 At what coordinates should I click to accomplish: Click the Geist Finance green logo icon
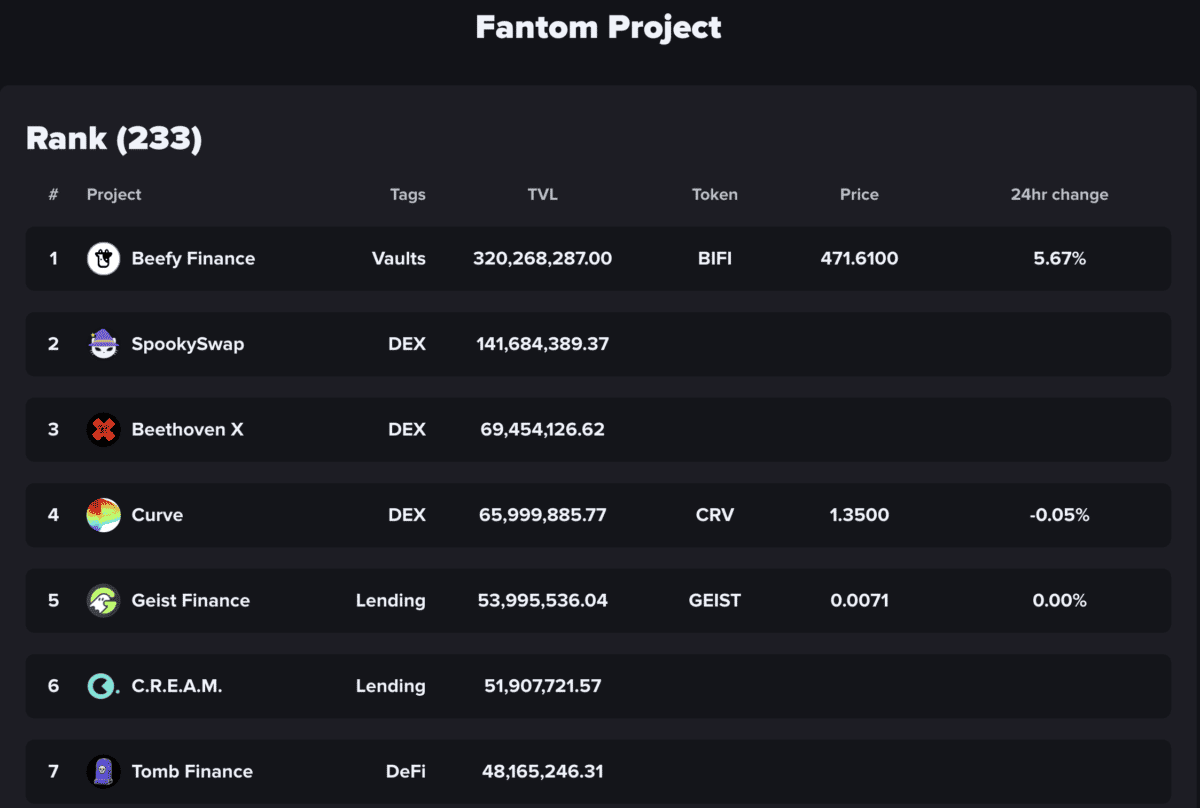tap(103, 601)
